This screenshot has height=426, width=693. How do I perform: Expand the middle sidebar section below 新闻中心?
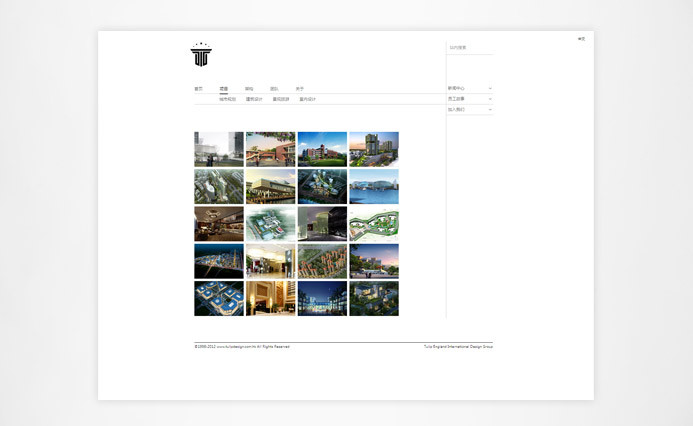pyautogui.click(x=490, y=99)
